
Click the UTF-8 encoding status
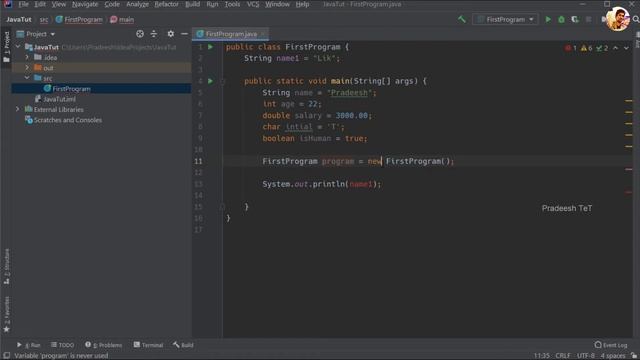[x=586, y=356]
